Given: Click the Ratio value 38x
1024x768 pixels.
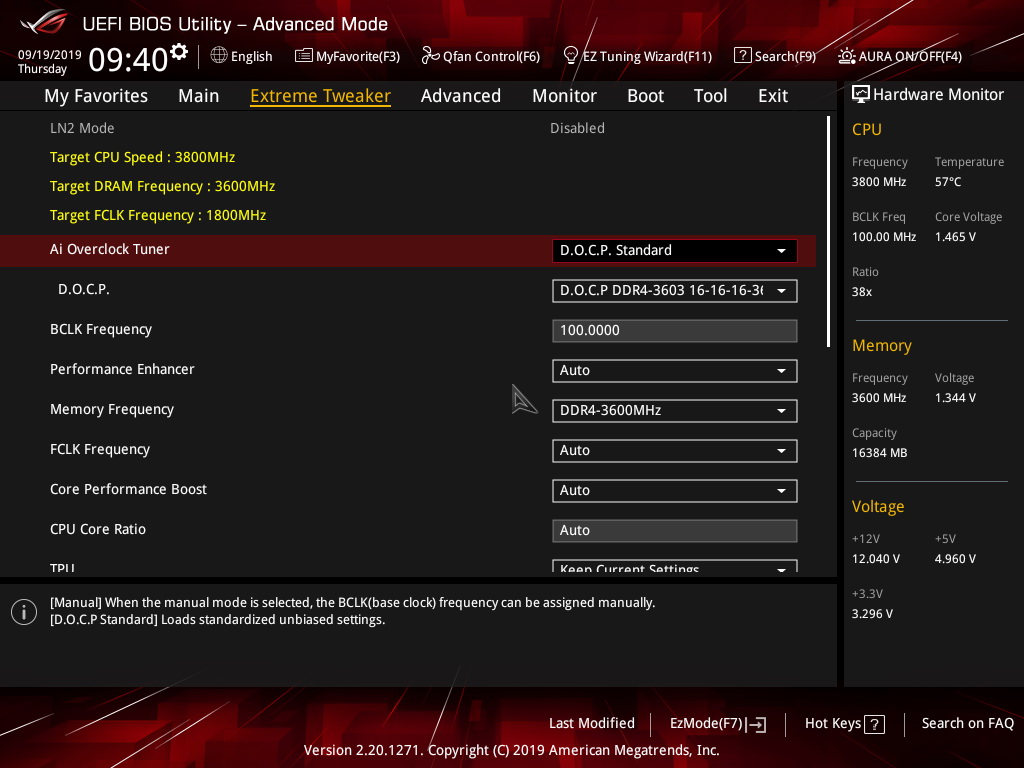Looking at the screenshot, I should click(x=861, y=292).
